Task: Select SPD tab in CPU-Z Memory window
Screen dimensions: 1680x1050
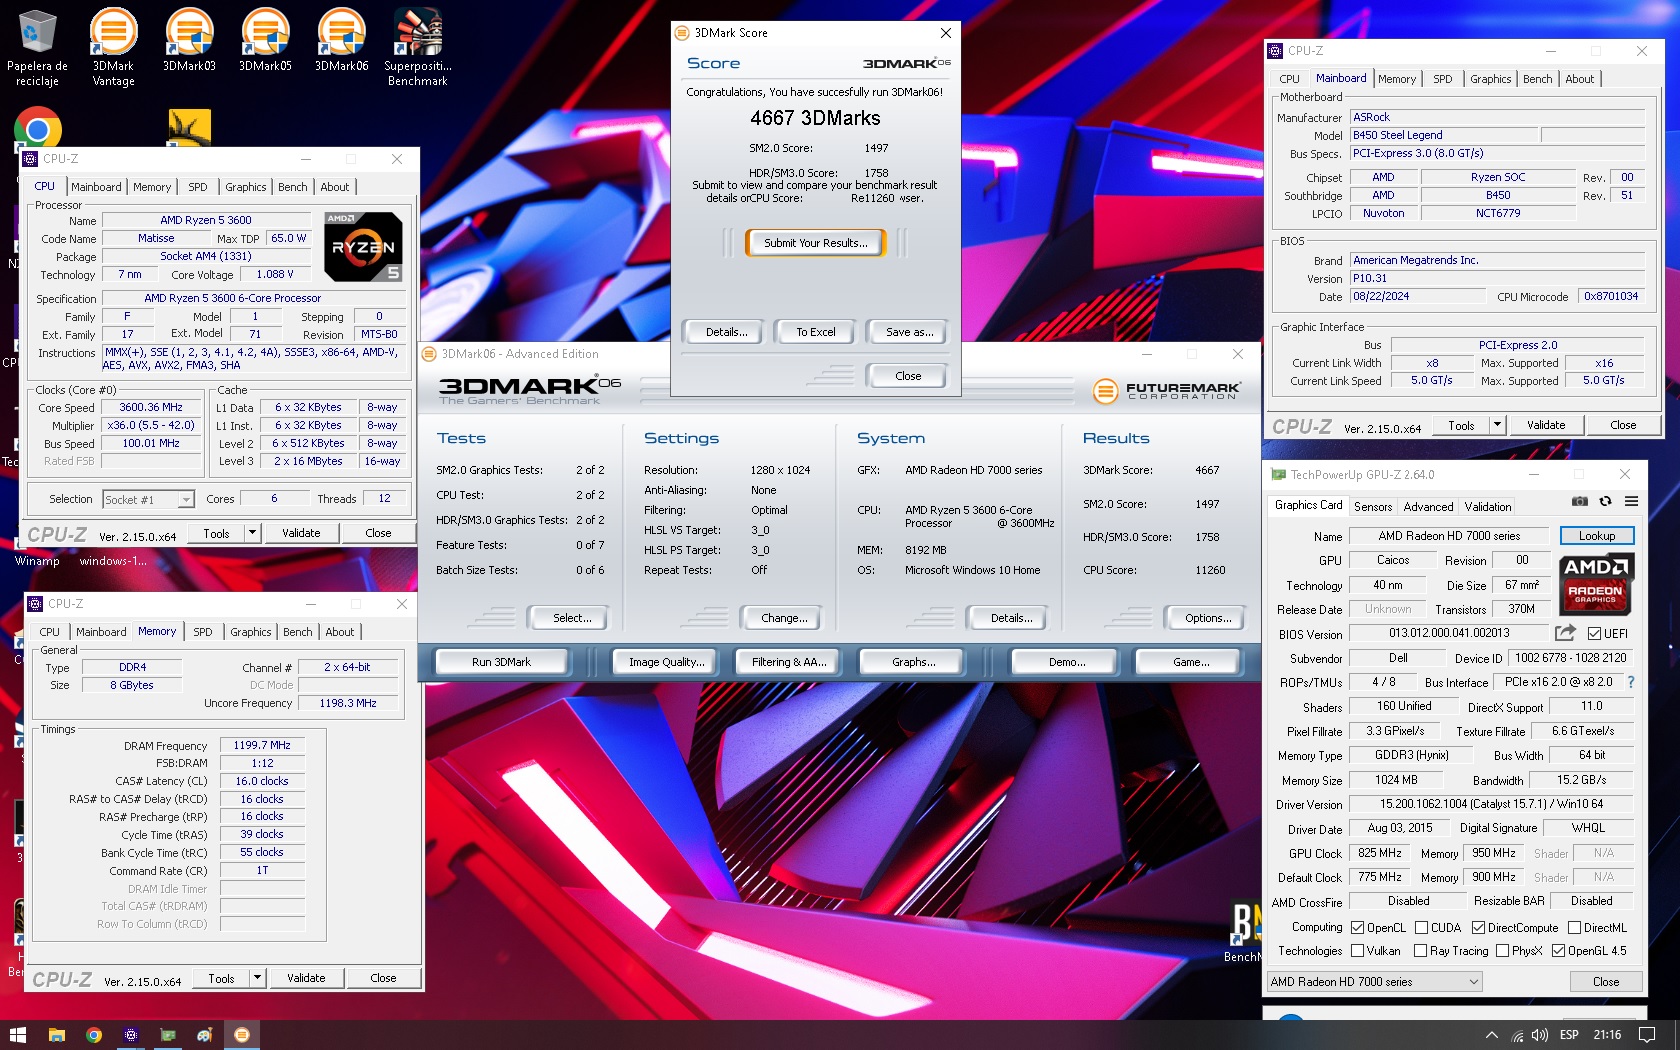Action: click(203, 632)
